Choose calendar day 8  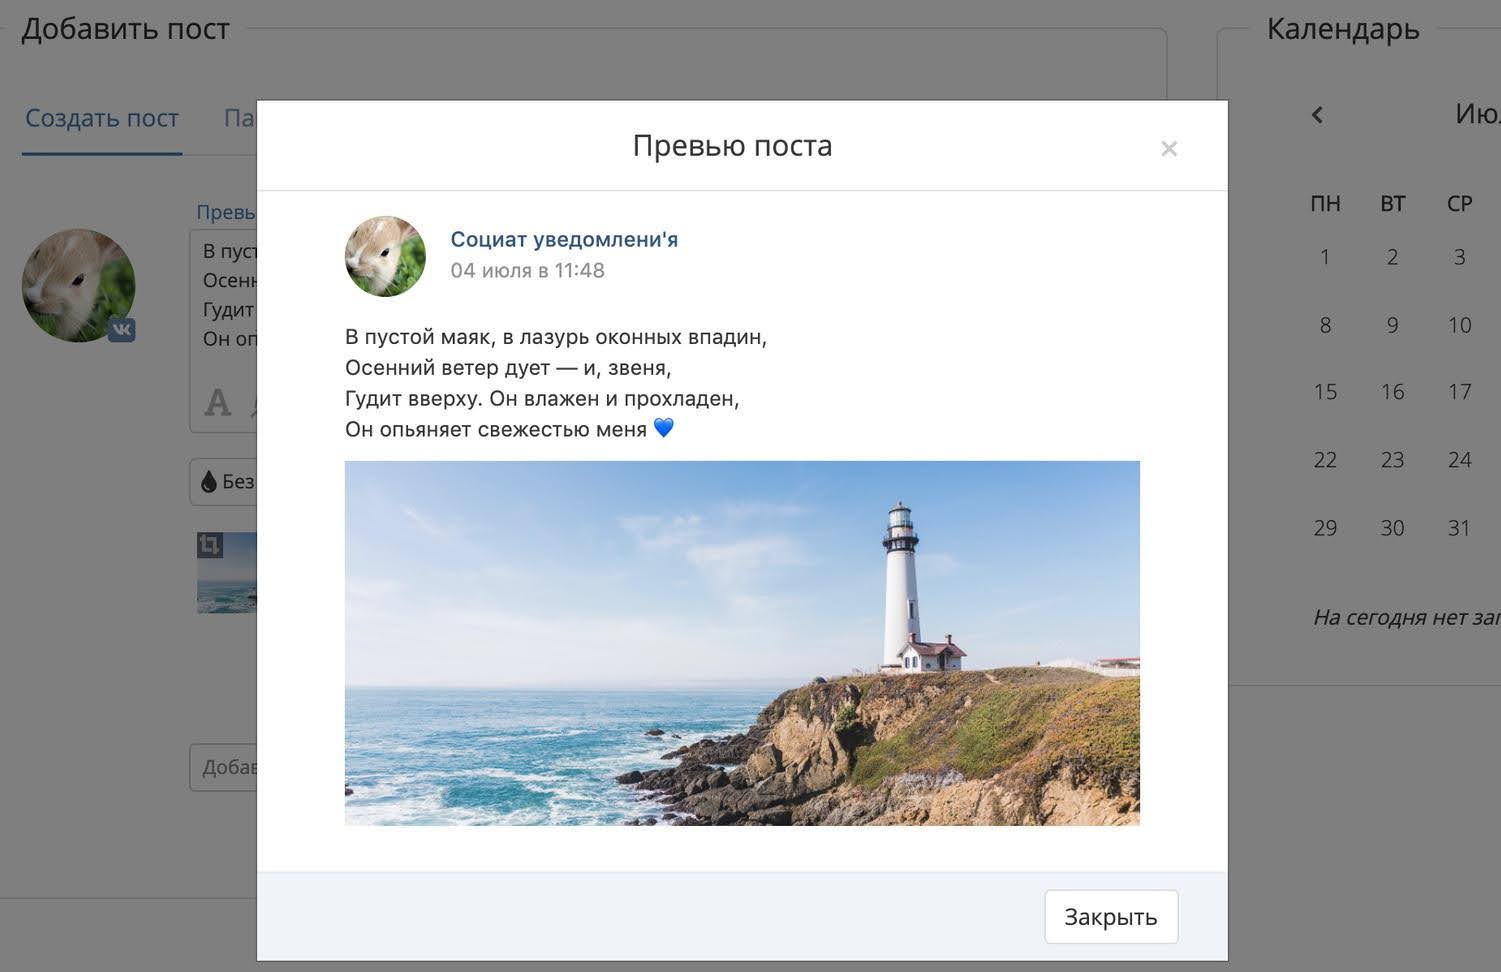1325,325
